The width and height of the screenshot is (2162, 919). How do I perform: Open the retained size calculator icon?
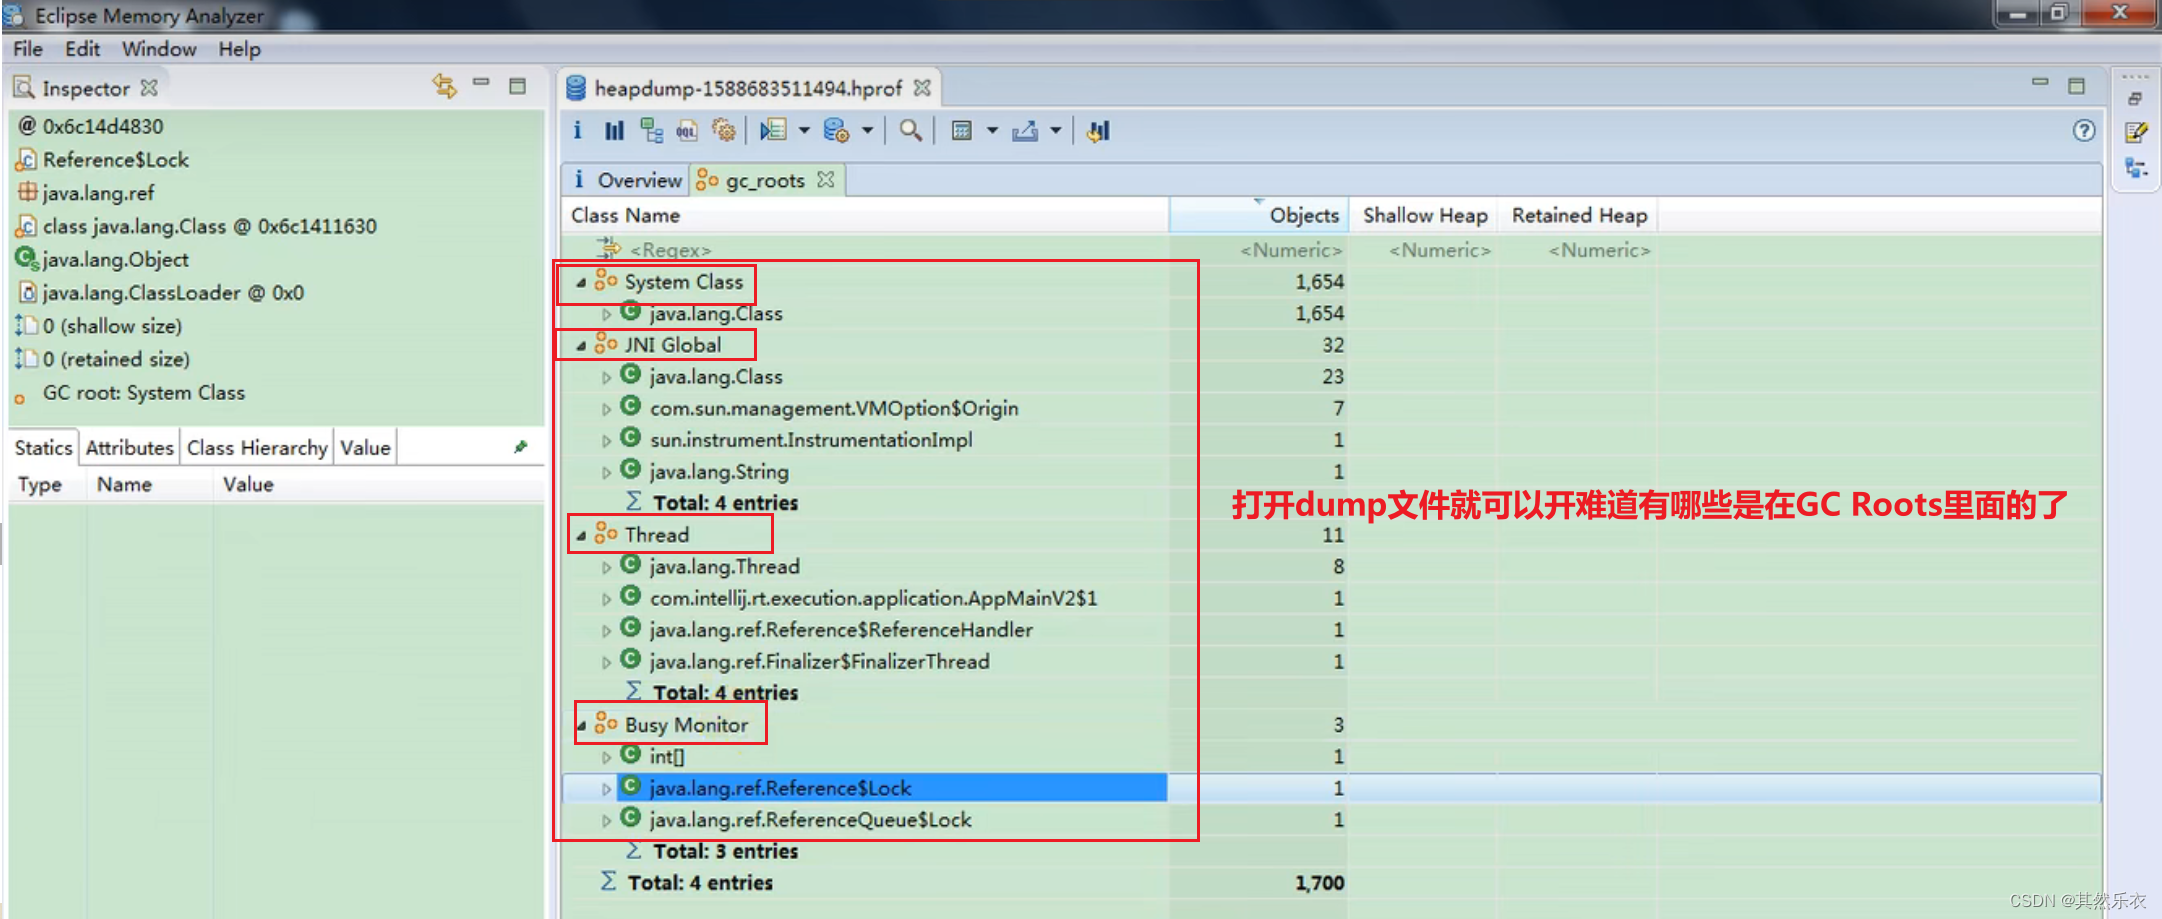(963, 130)
